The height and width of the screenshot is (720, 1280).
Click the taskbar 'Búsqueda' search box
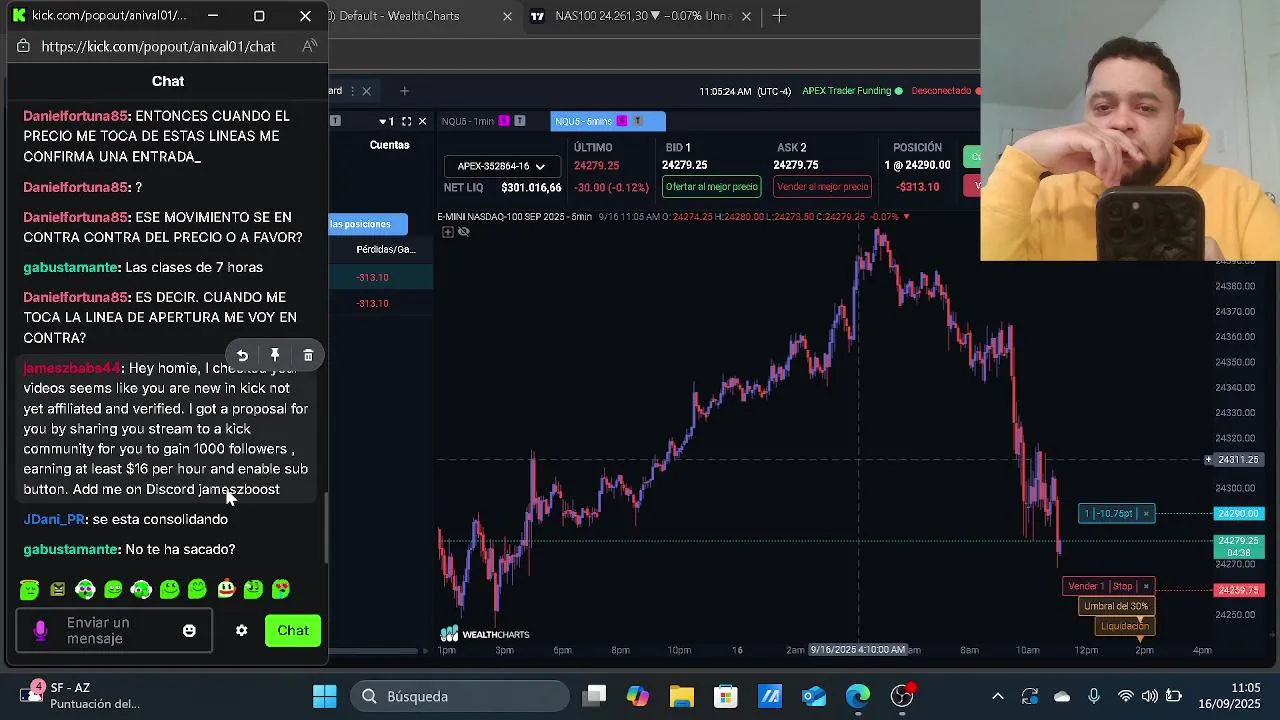point(460,696)
